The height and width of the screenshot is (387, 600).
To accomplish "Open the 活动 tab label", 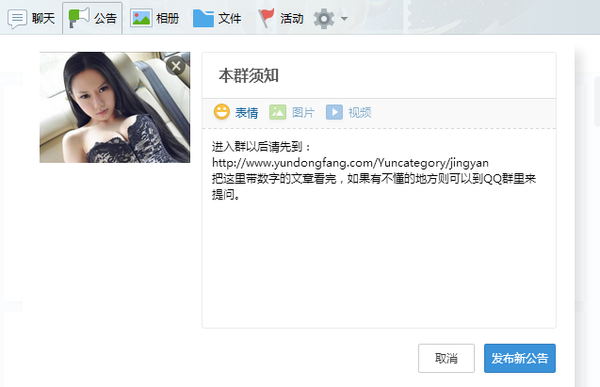I will [292, 18].
